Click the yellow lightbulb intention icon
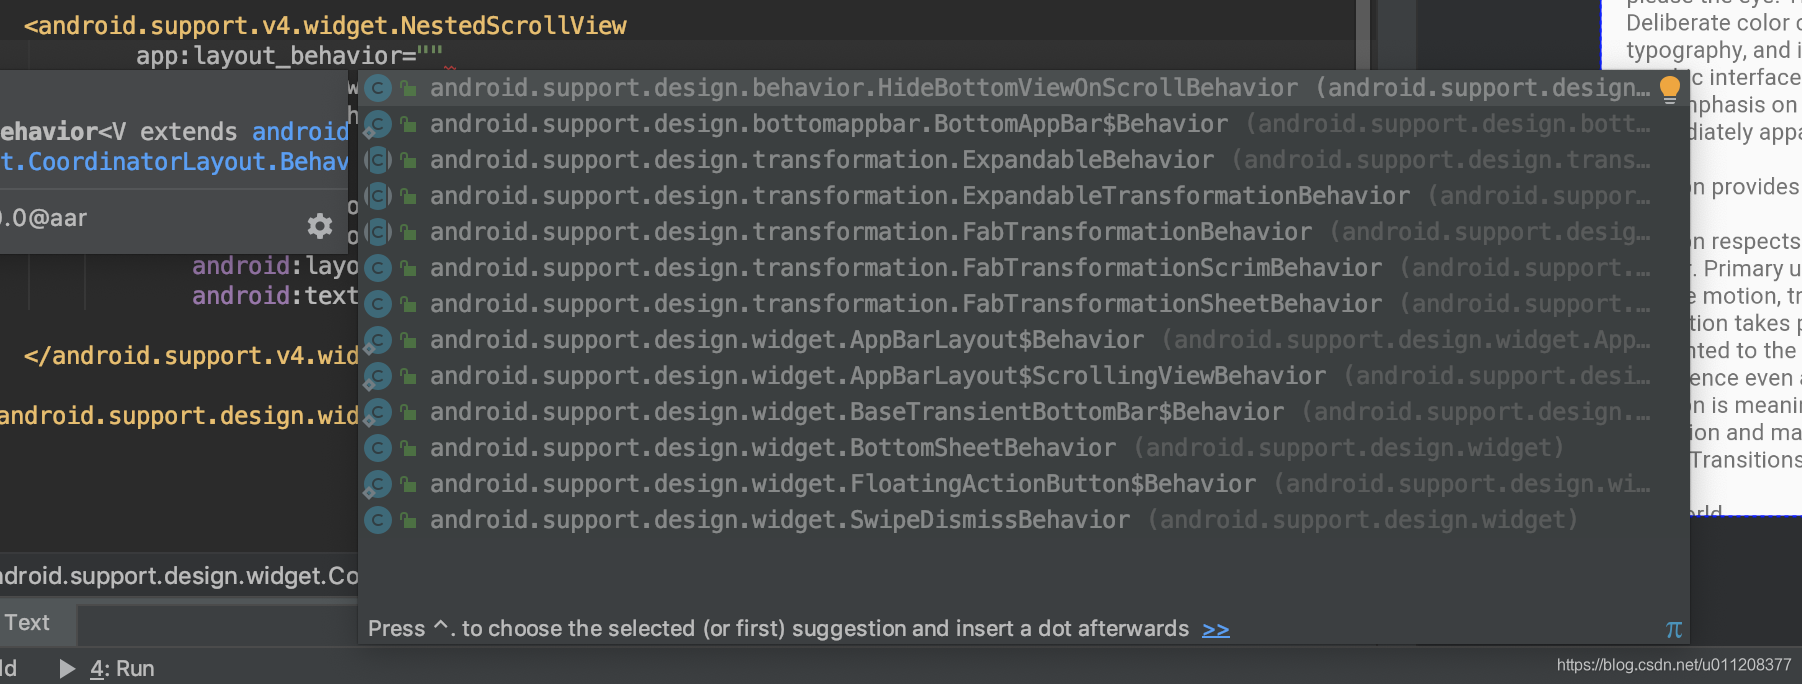The width and height of the screenshot is (1802, 684). (x=1669, y=89)
